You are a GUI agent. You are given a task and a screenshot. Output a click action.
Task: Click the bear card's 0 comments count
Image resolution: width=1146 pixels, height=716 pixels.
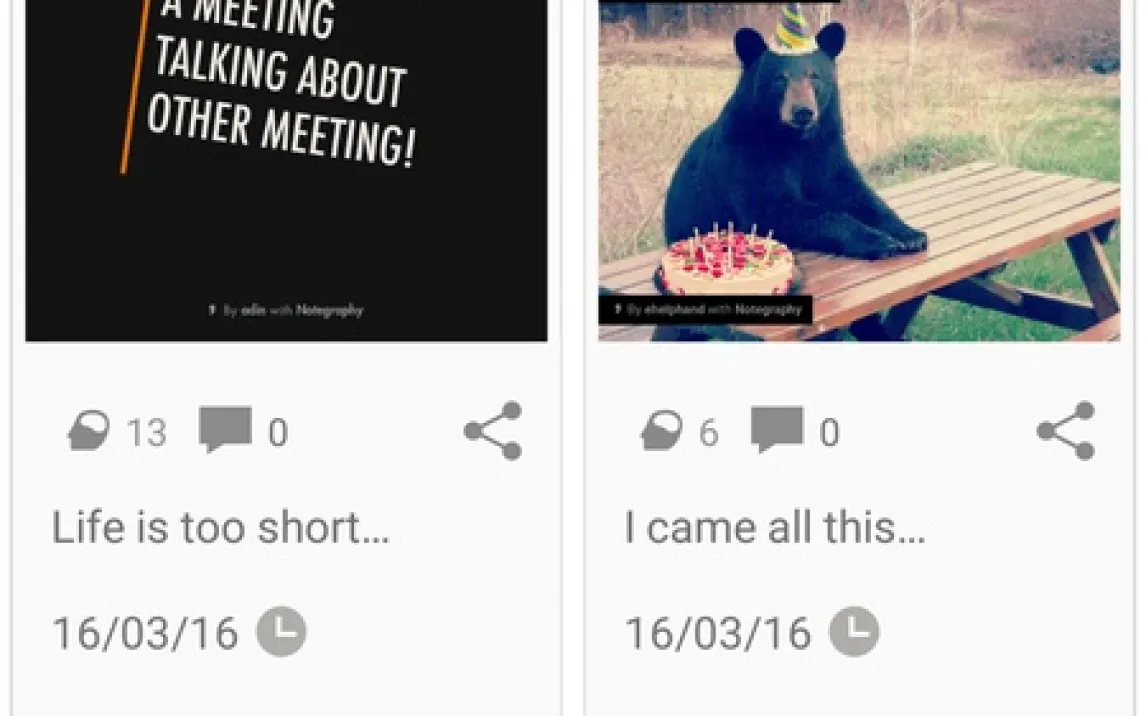coord(830,433)
